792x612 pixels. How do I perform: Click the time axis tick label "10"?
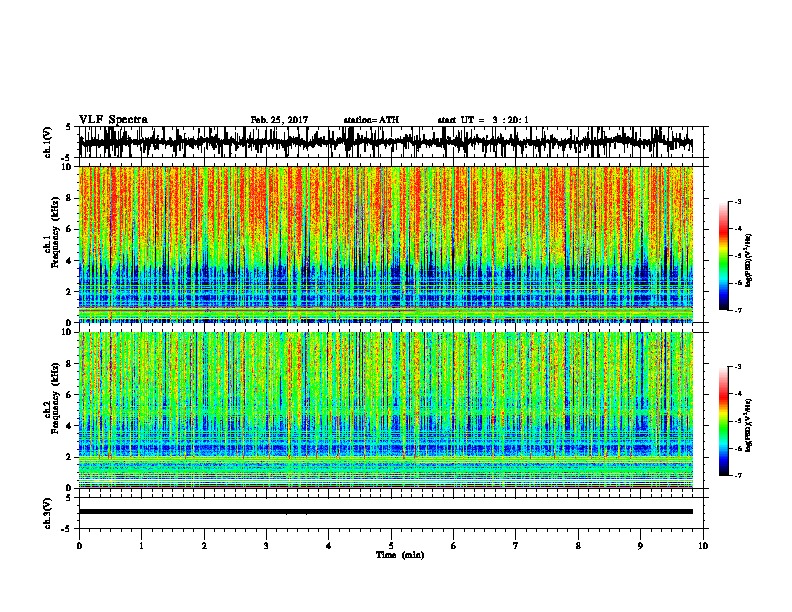coord(703,546)
